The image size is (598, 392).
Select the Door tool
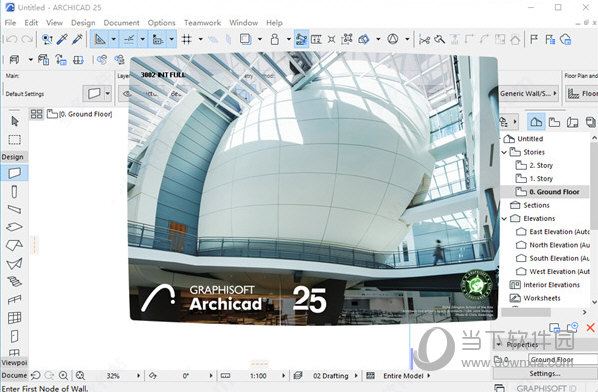pos(14,336)
